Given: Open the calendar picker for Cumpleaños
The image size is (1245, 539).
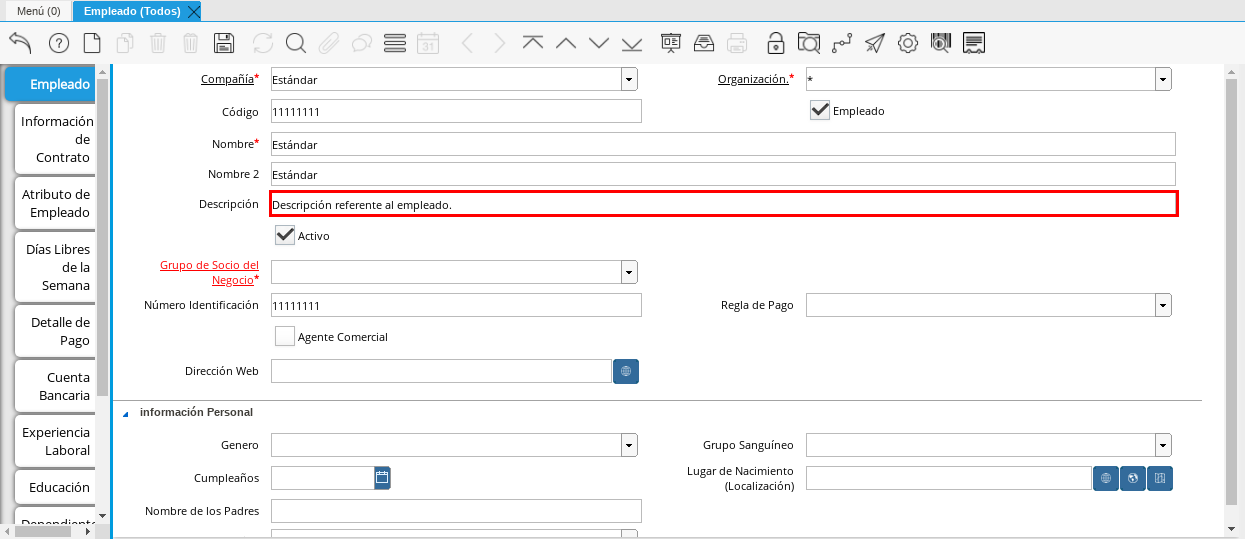Looking at the screenshot, I should coord(381,478).
